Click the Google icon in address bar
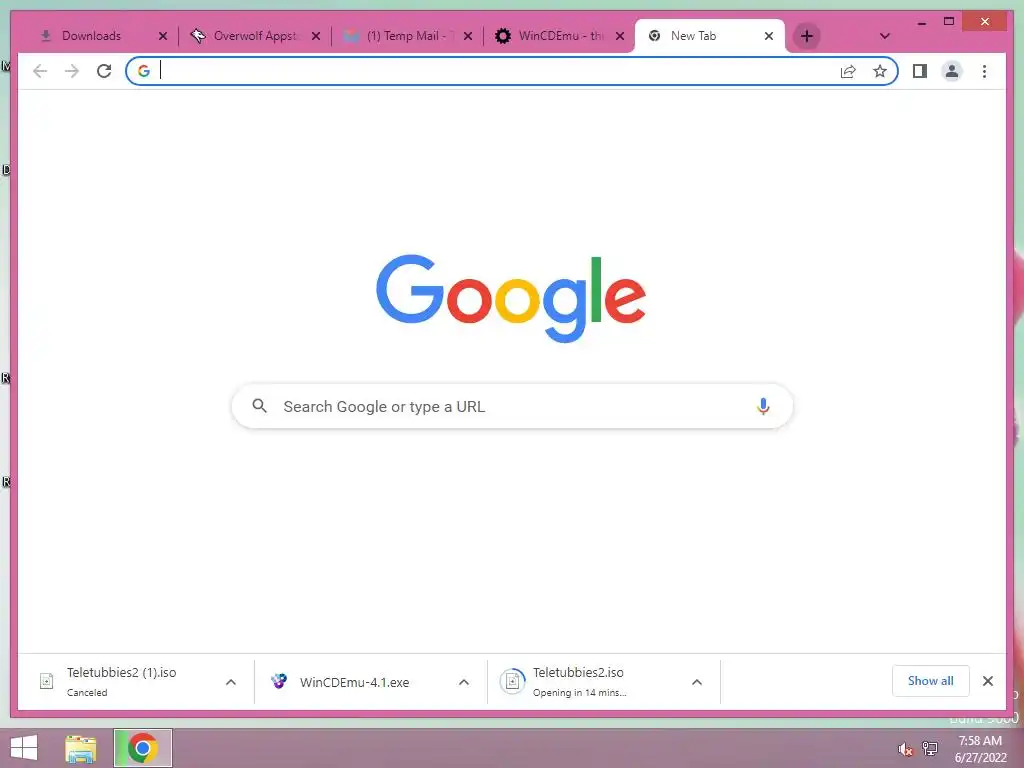 tap(144, 71)
